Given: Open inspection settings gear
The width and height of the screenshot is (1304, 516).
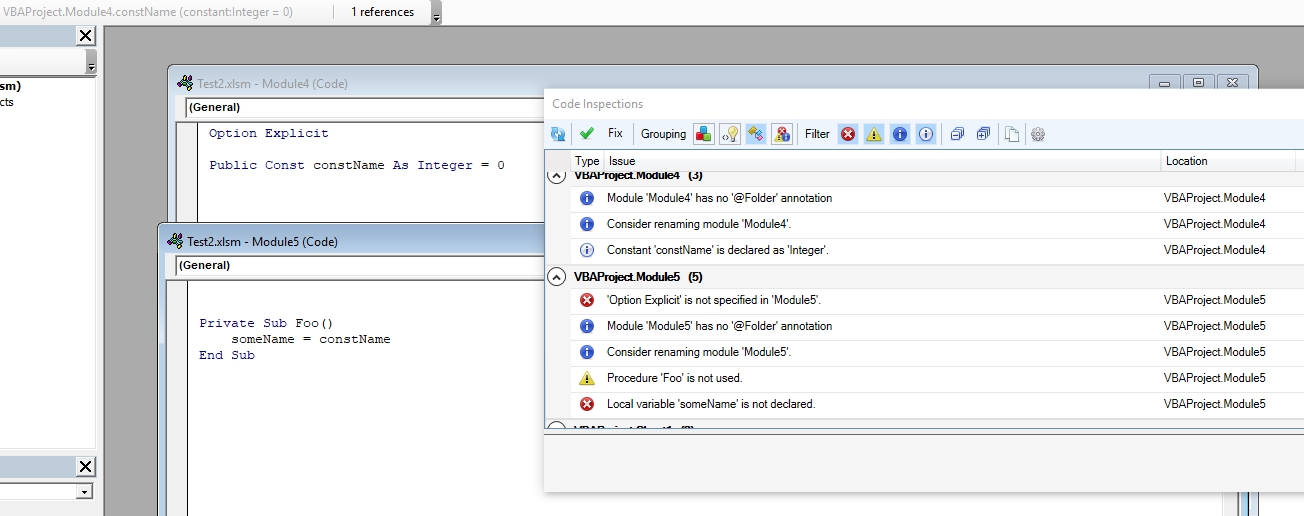Looking at the screenshot, I should pos(1038,134).
